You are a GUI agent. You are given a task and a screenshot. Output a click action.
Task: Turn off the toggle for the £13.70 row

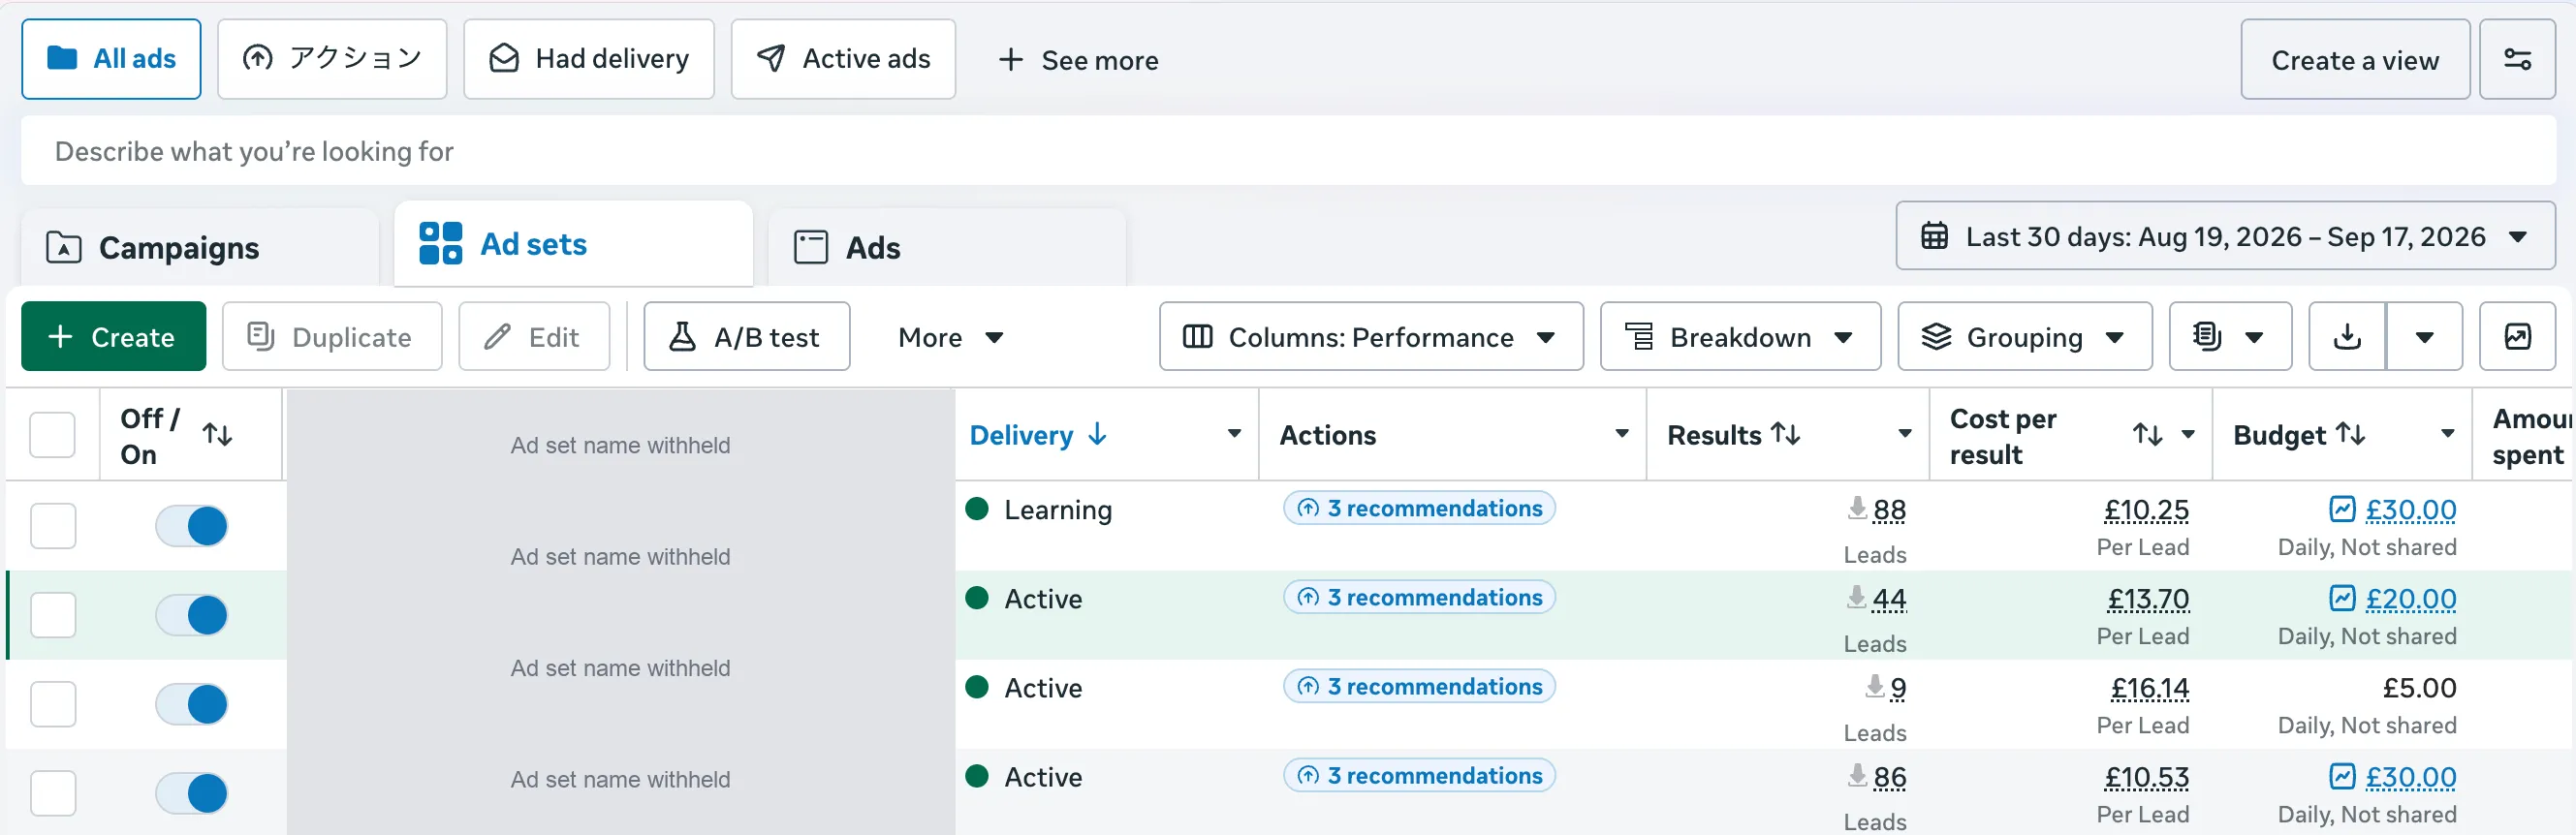[191, 615]
